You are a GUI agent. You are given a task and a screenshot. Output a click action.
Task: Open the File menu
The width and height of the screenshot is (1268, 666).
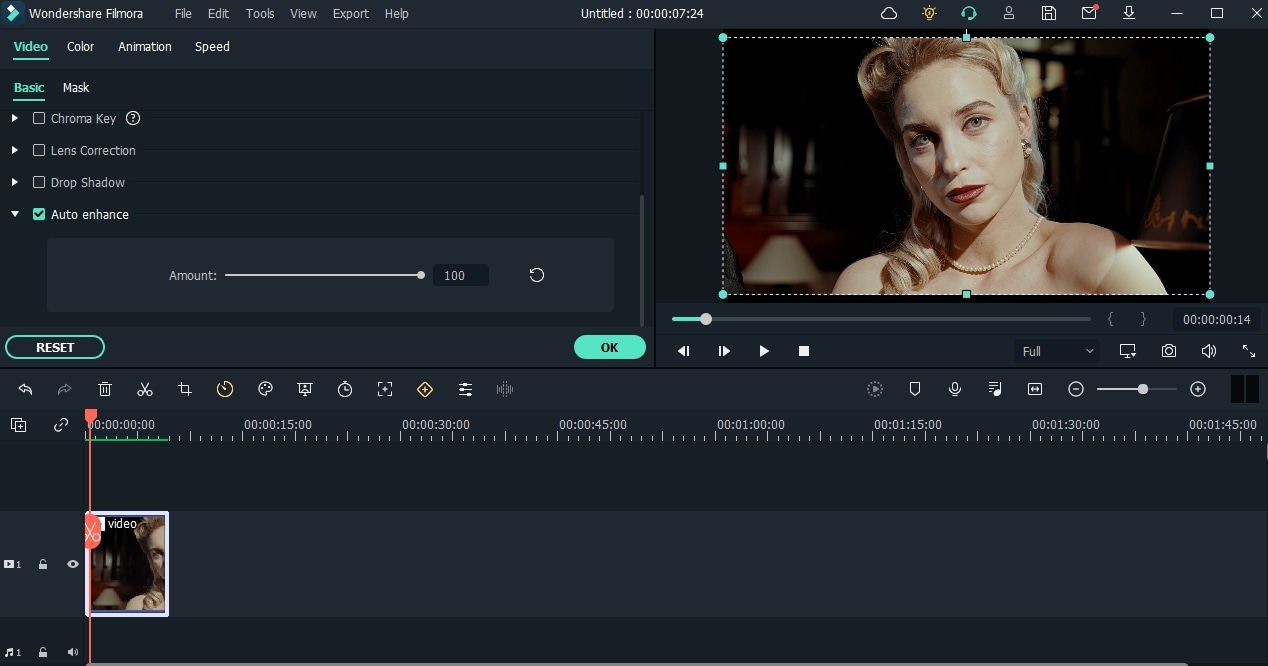click(183, 13)
